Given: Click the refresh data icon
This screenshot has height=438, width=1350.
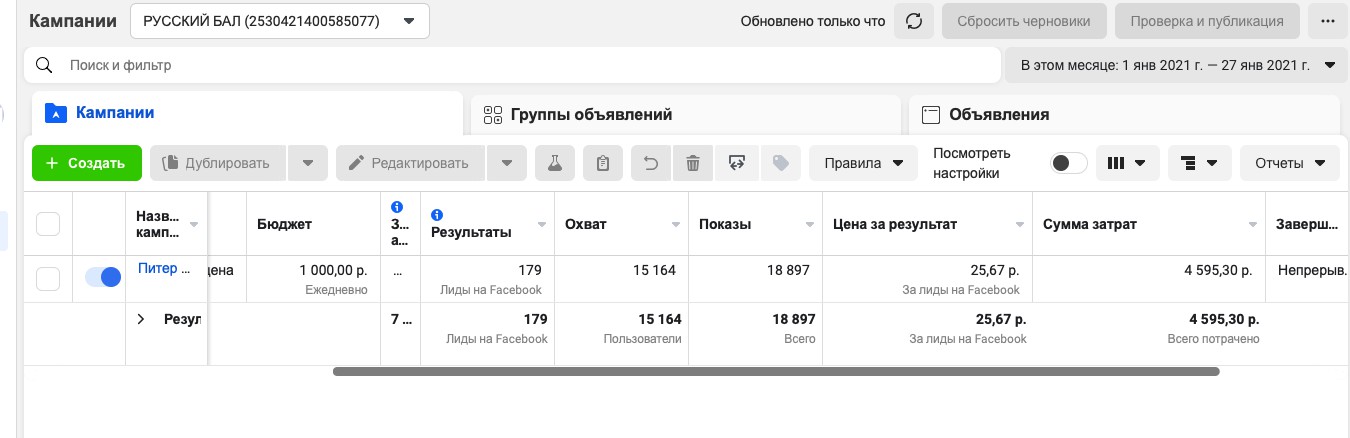Looking at the screenshot, I should [913, 21].
